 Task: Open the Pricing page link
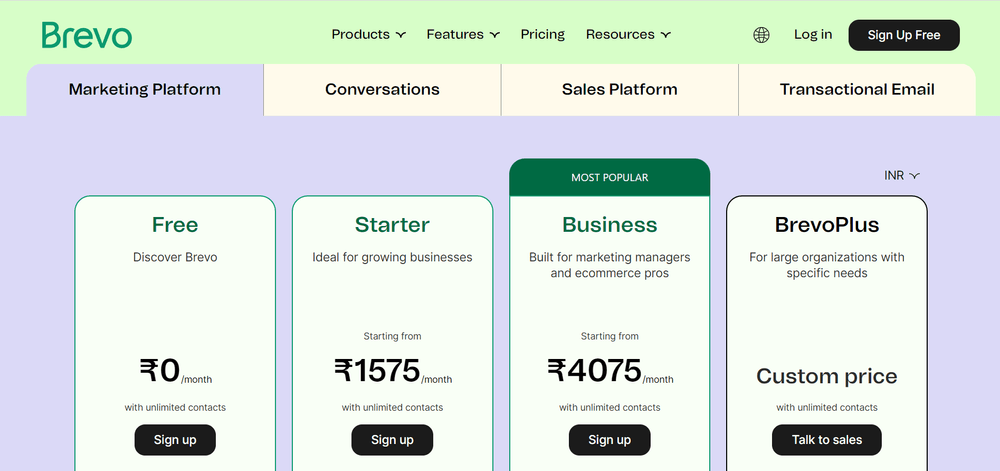tap(543, 34)
